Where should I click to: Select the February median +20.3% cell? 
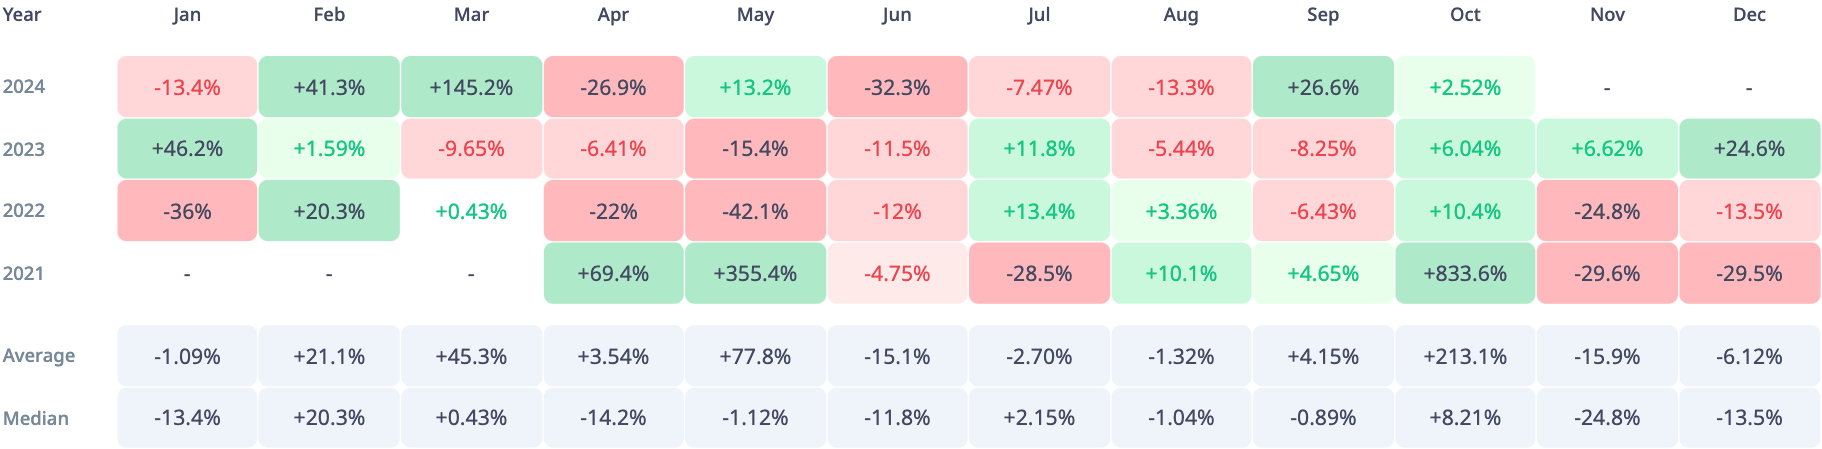329,418
